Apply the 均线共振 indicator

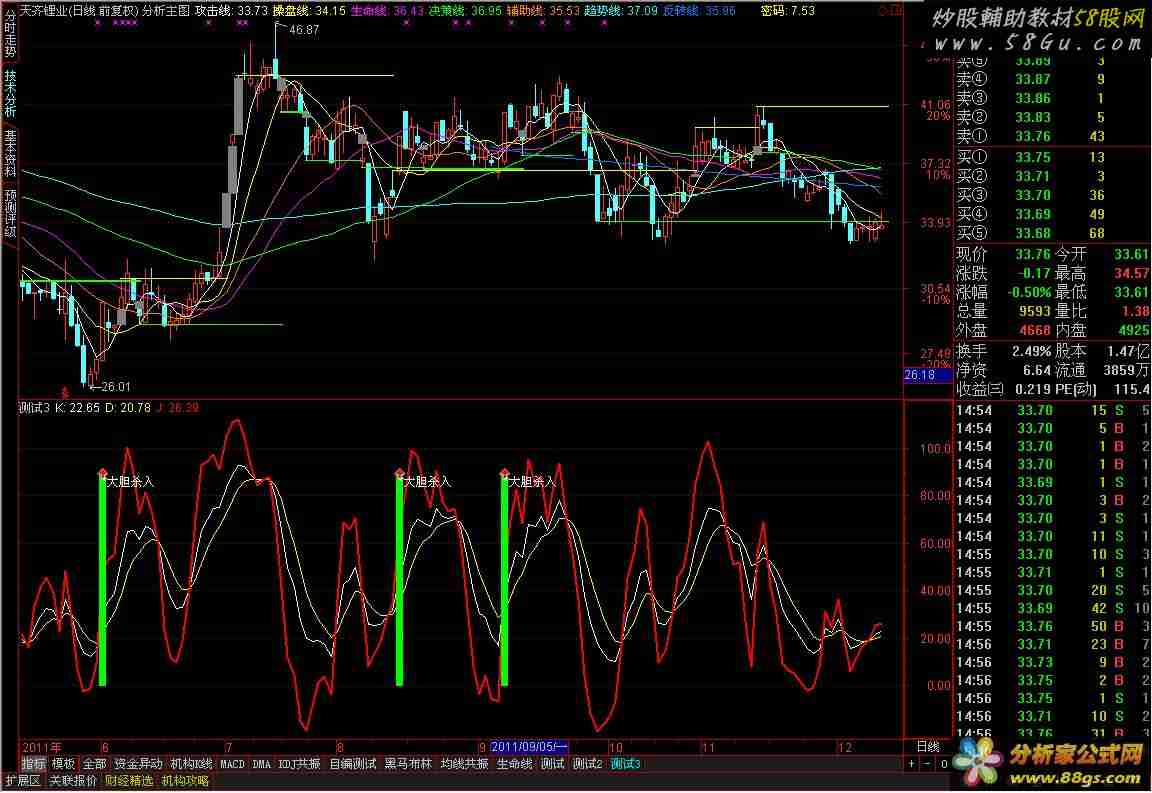(x=464, y=764)
